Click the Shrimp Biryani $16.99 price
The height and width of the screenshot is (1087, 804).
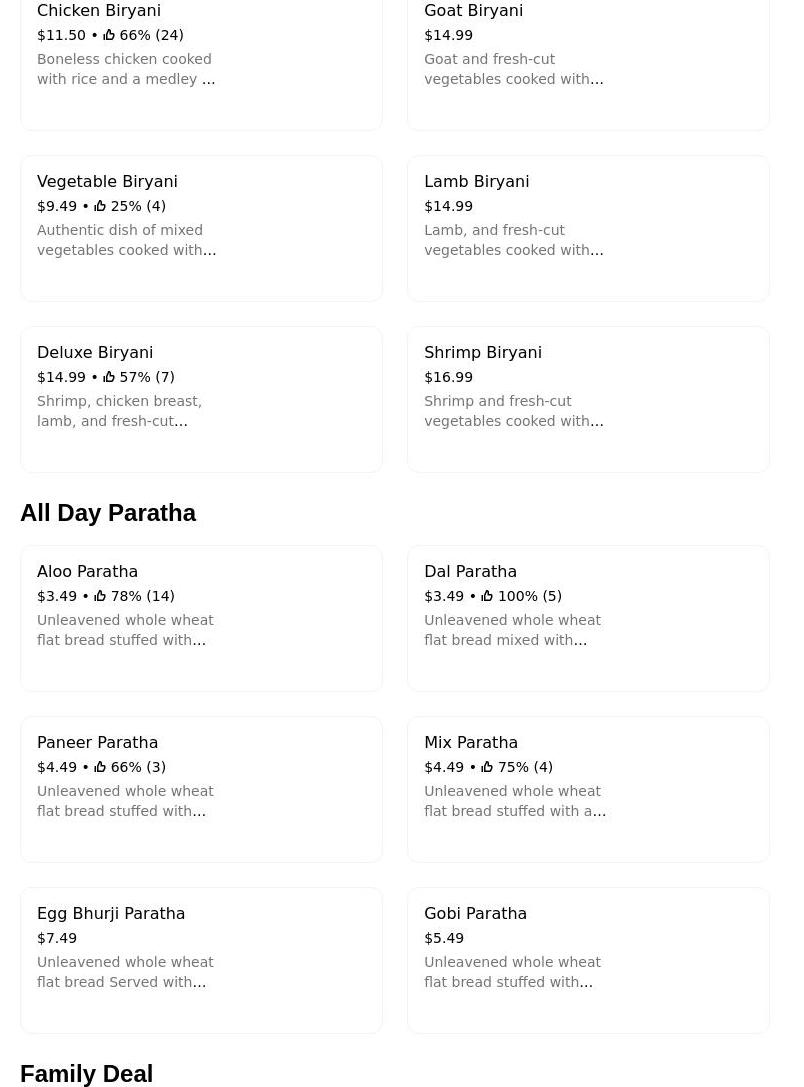click(448, 377)
